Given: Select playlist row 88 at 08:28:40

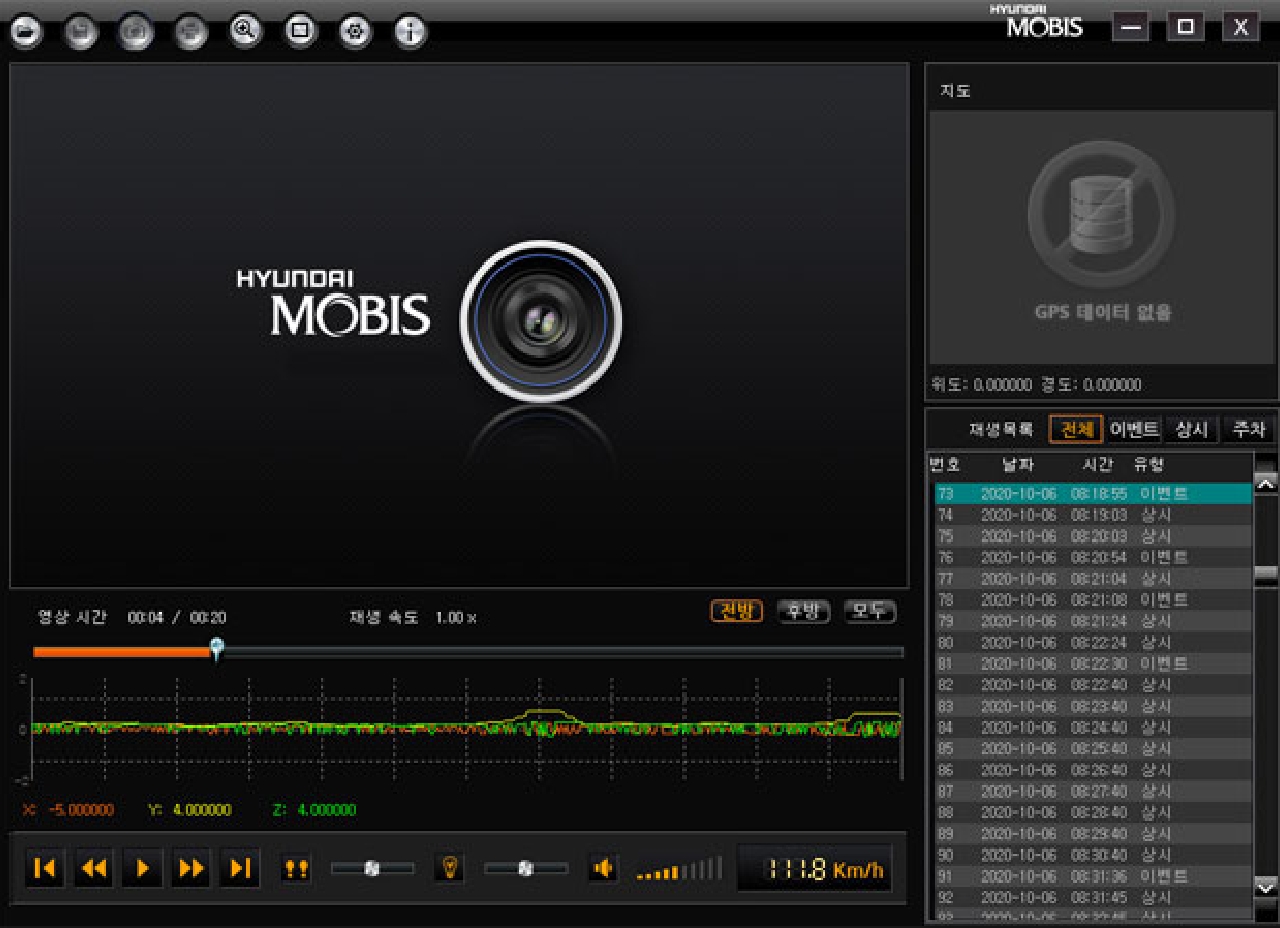Looking at the screenshot, I should tap(1093, 812).
